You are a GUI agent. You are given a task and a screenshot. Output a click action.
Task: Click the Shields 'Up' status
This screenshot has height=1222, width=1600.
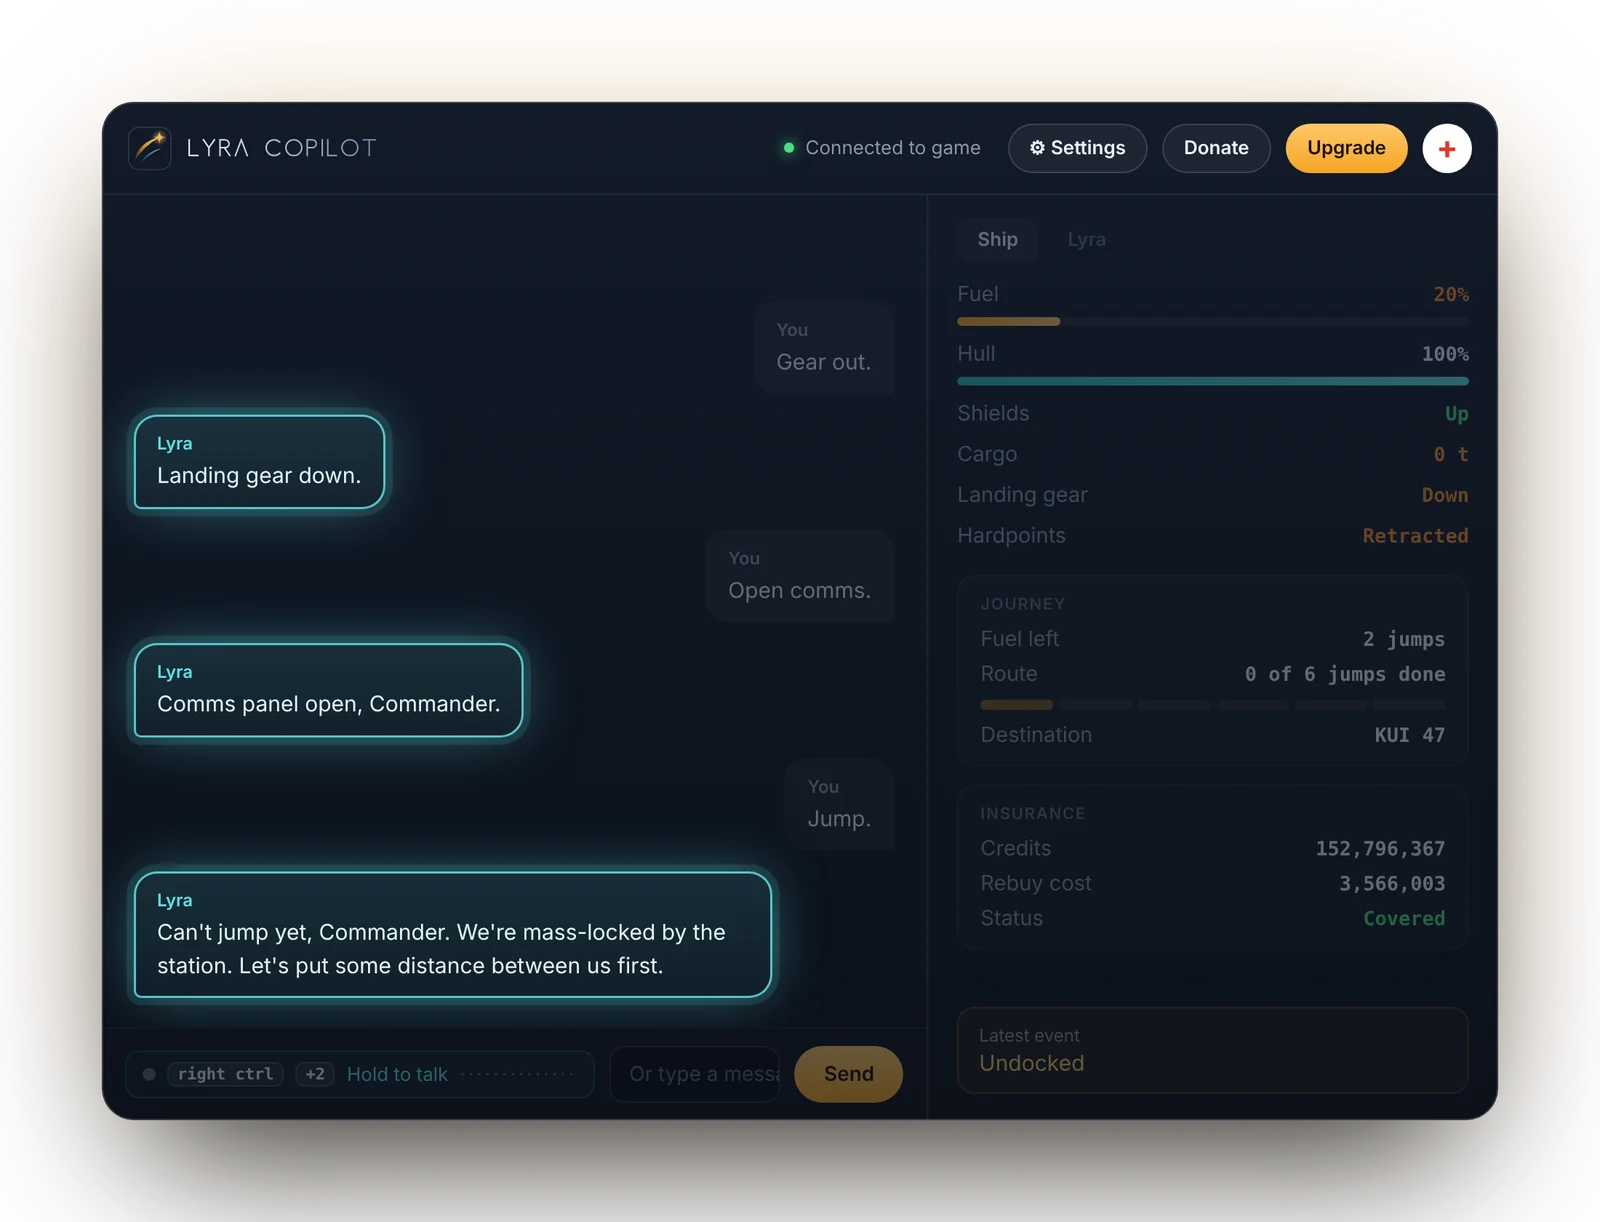1457,414
